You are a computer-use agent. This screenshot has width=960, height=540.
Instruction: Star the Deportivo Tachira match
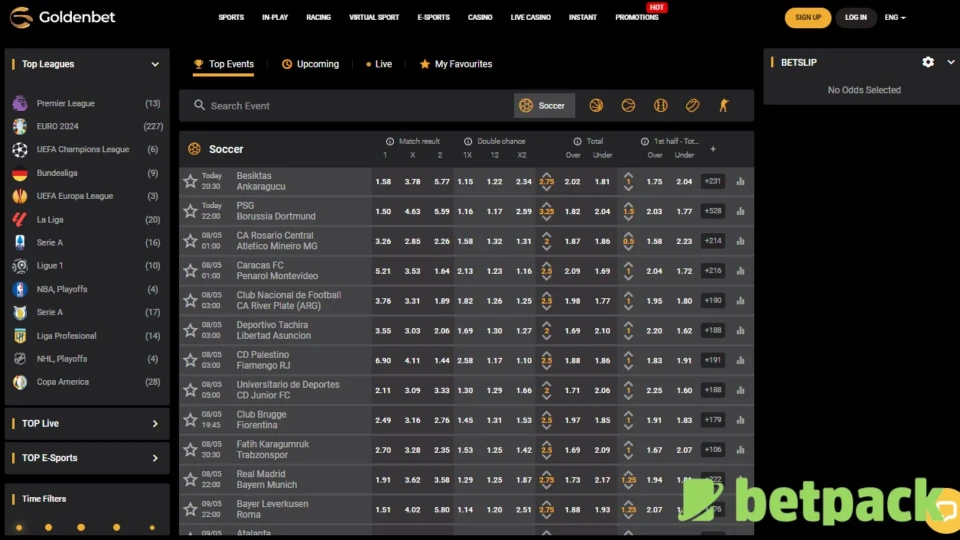point(190,331)
